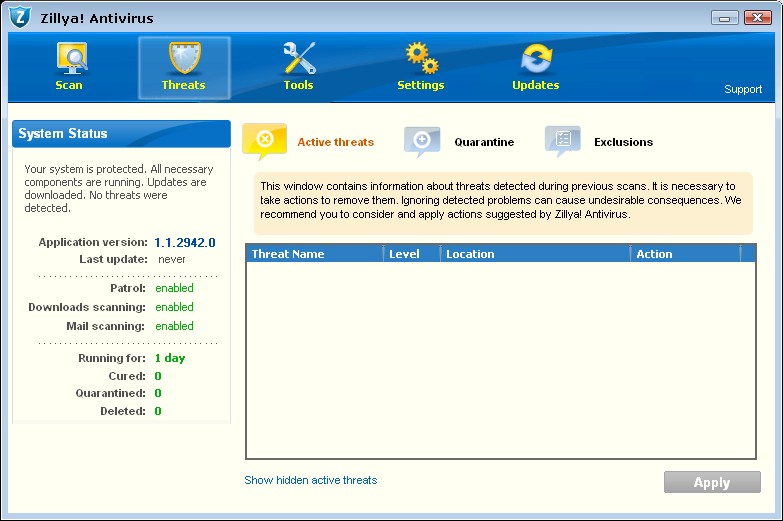Open the Scan section icon

71,58
